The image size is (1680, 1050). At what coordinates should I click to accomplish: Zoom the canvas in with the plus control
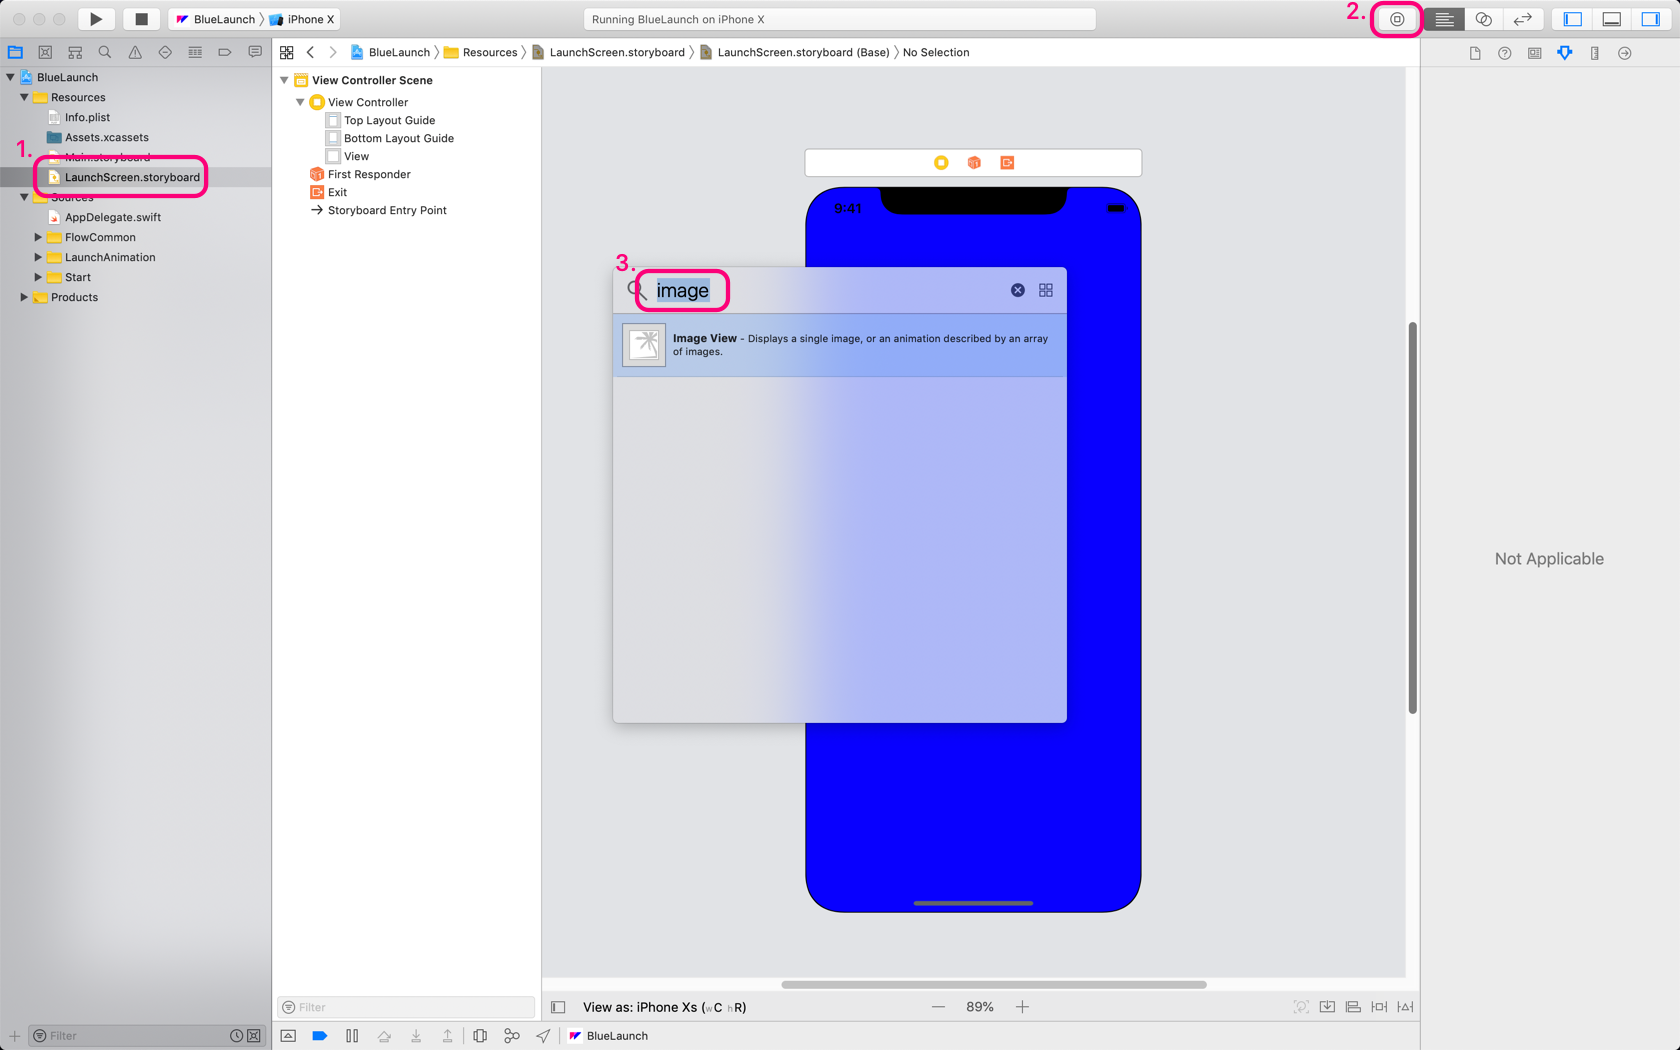pos(1022,1007)
